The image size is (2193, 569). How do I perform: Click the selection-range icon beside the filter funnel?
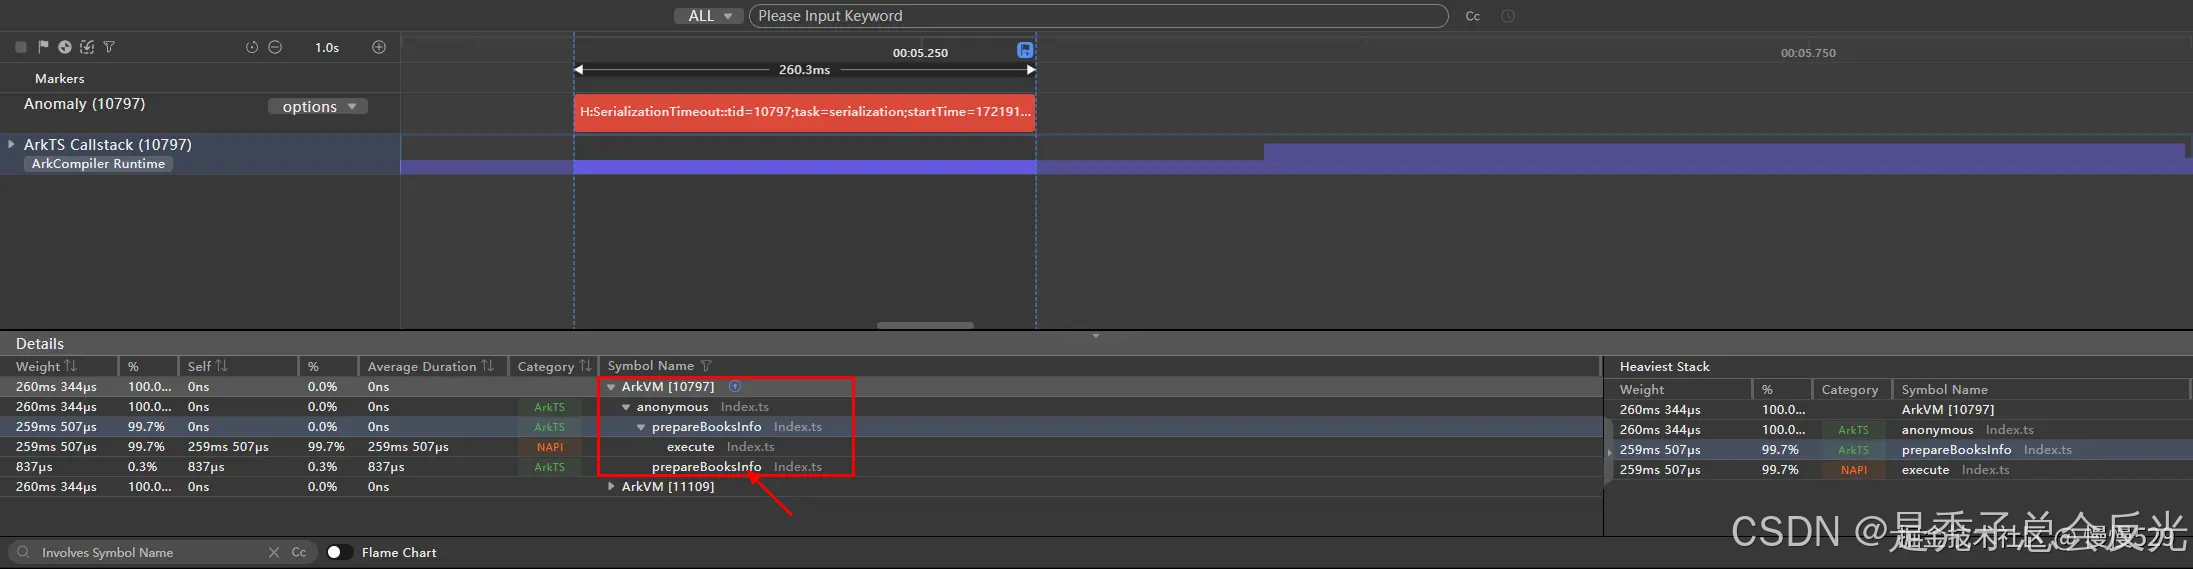[87, 47]
